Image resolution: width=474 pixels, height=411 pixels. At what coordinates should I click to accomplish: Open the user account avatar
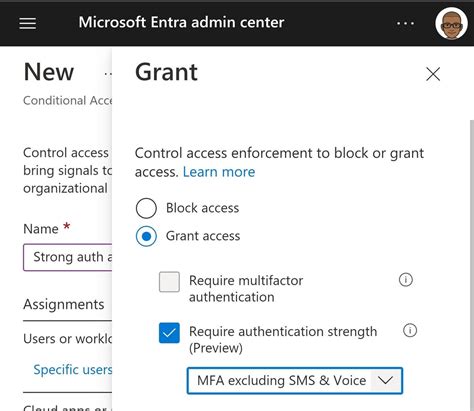(451, 24)
